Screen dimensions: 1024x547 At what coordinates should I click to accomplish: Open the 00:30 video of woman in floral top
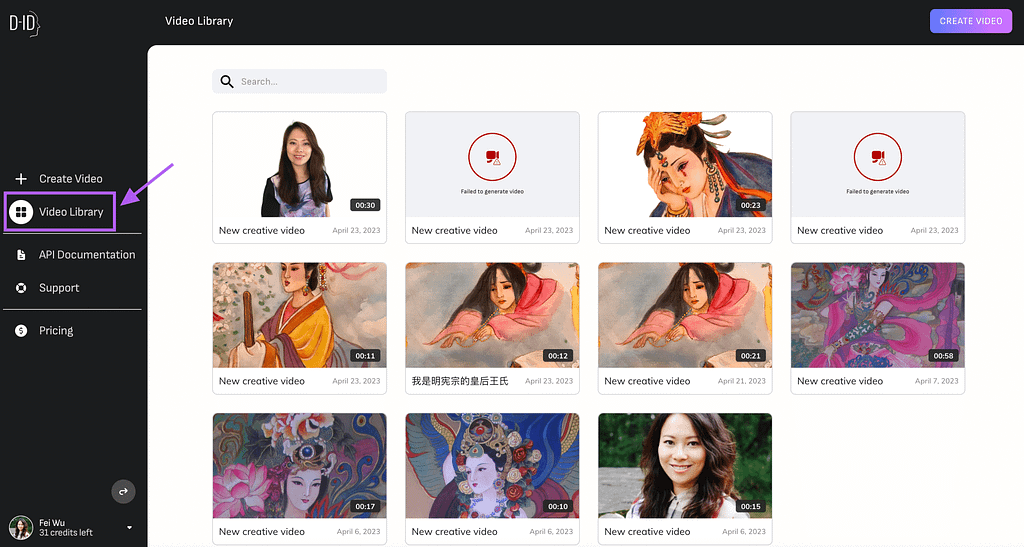click(299, 165)
